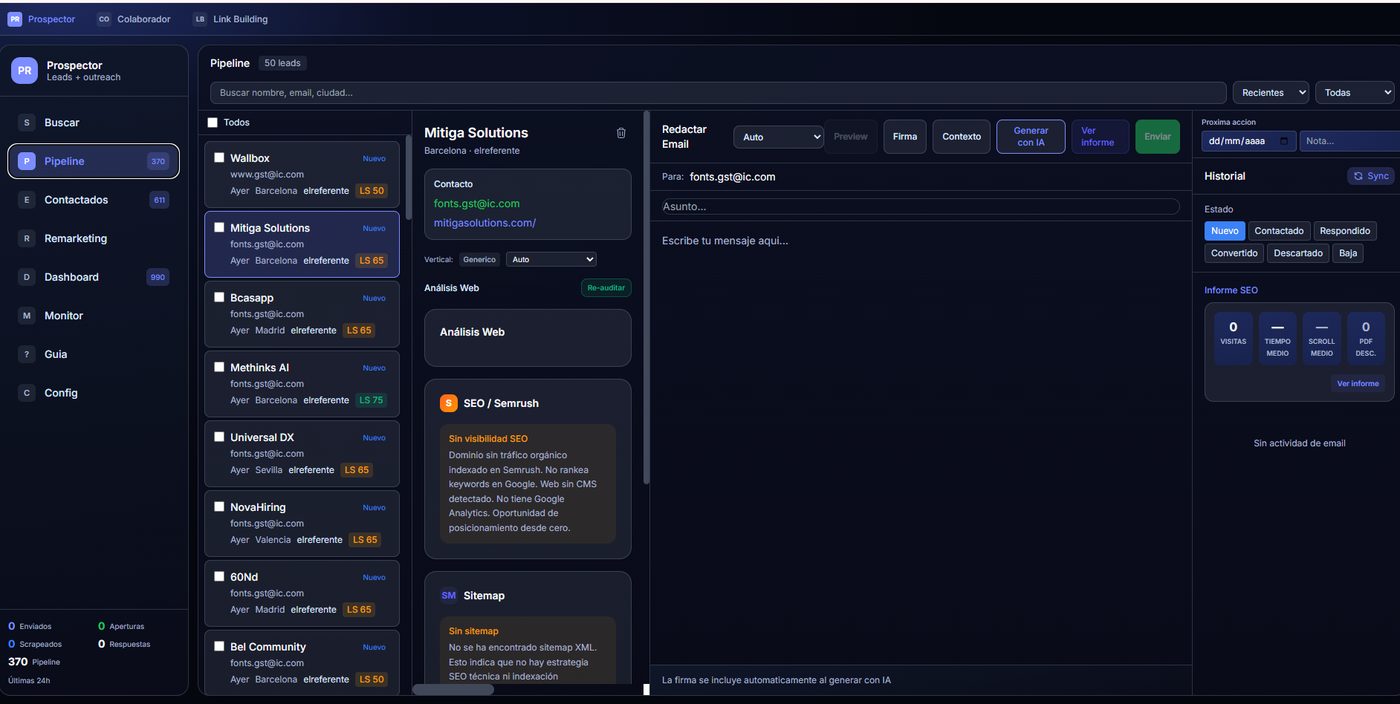Click the M icon beside Monitor
This screenshot has width=1400, height=704.
click(27, 316)
